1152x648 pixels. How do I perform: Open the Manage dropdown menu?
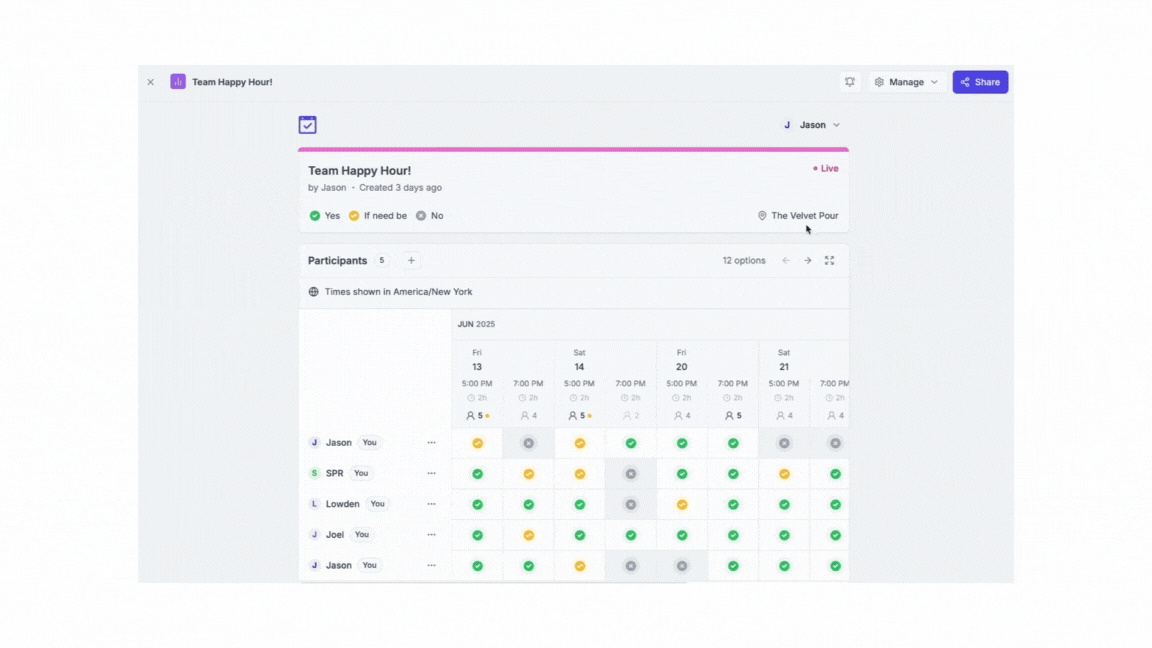point(906,82)
